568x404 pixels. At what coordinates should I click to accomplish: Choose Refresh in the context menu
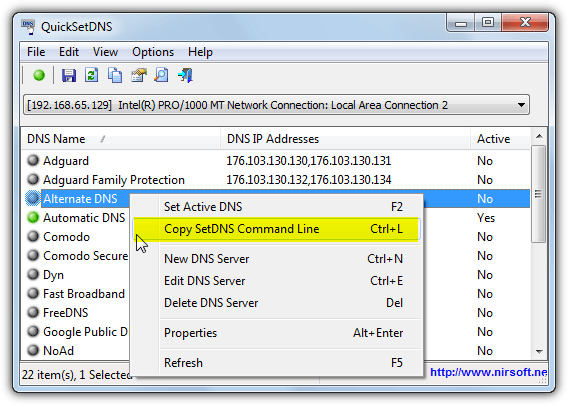(276, 363)
